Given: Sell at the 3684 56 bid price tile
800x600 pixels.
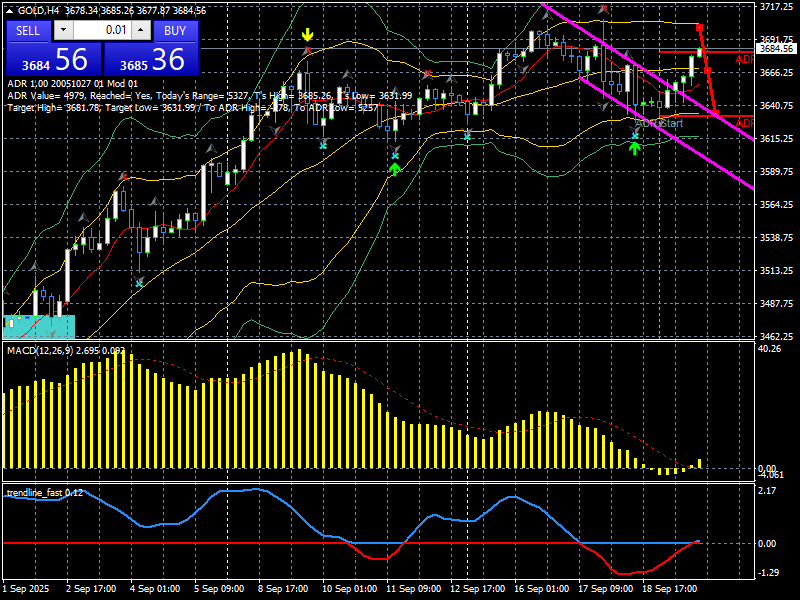Looking at the screenshot, I should pyautogui.click(x=54, y=59).
